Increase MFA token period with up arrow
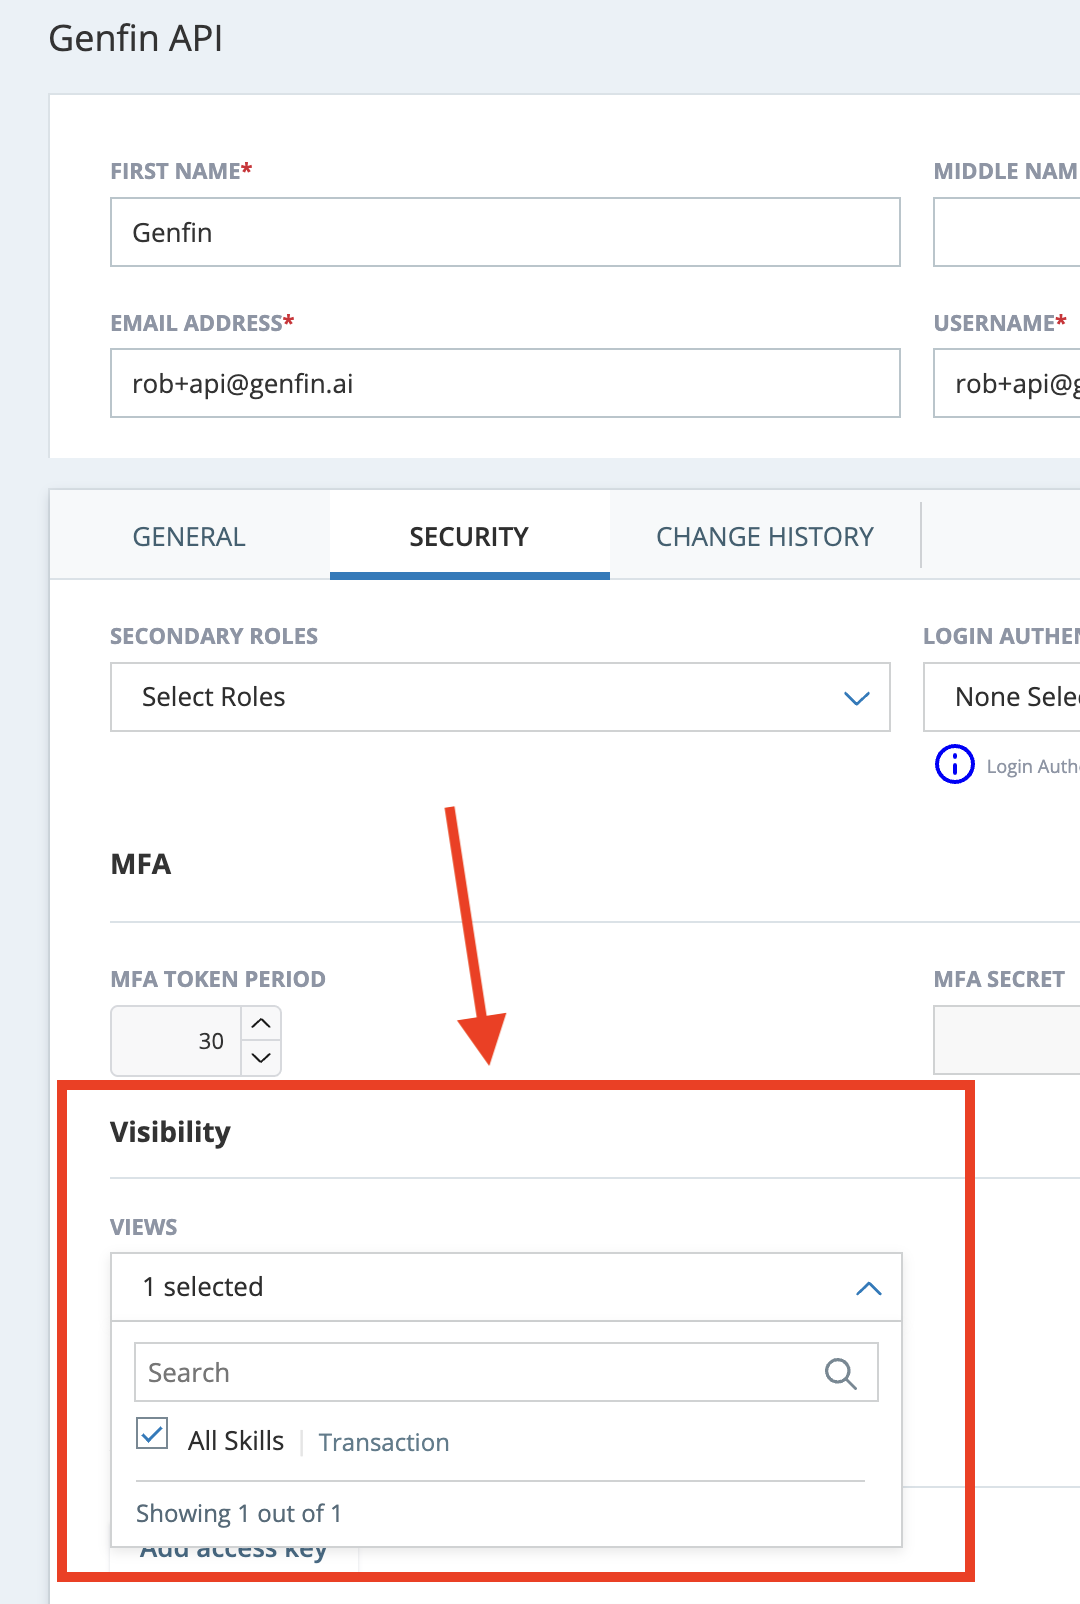Image resolution: width=1080 pixels, height=1604 pixels. [x=261, y=1024]
